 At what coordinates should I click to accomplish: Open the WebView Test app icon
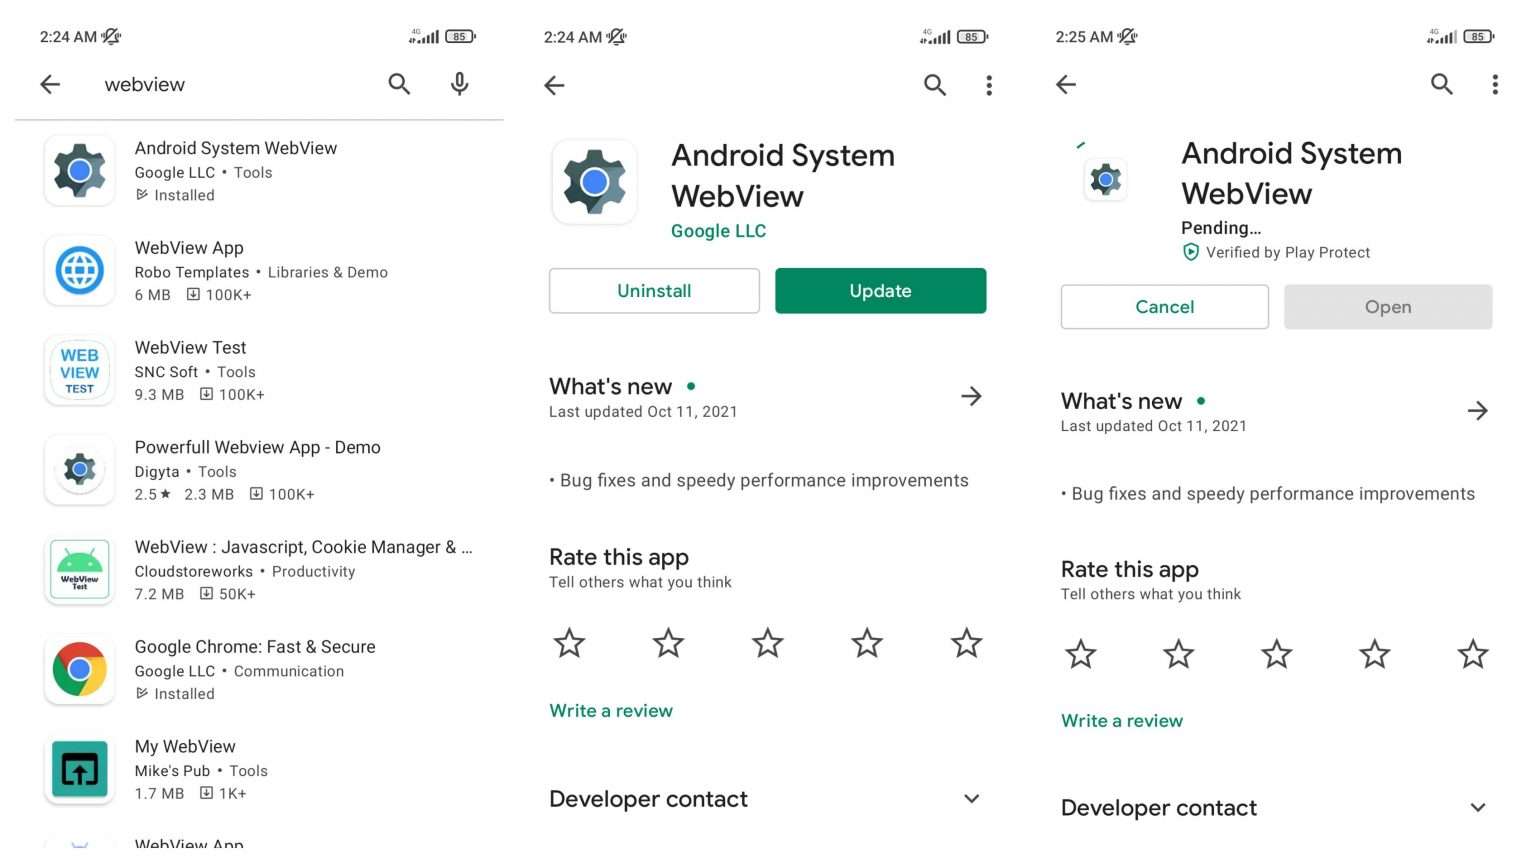click(x=79, y=370)
